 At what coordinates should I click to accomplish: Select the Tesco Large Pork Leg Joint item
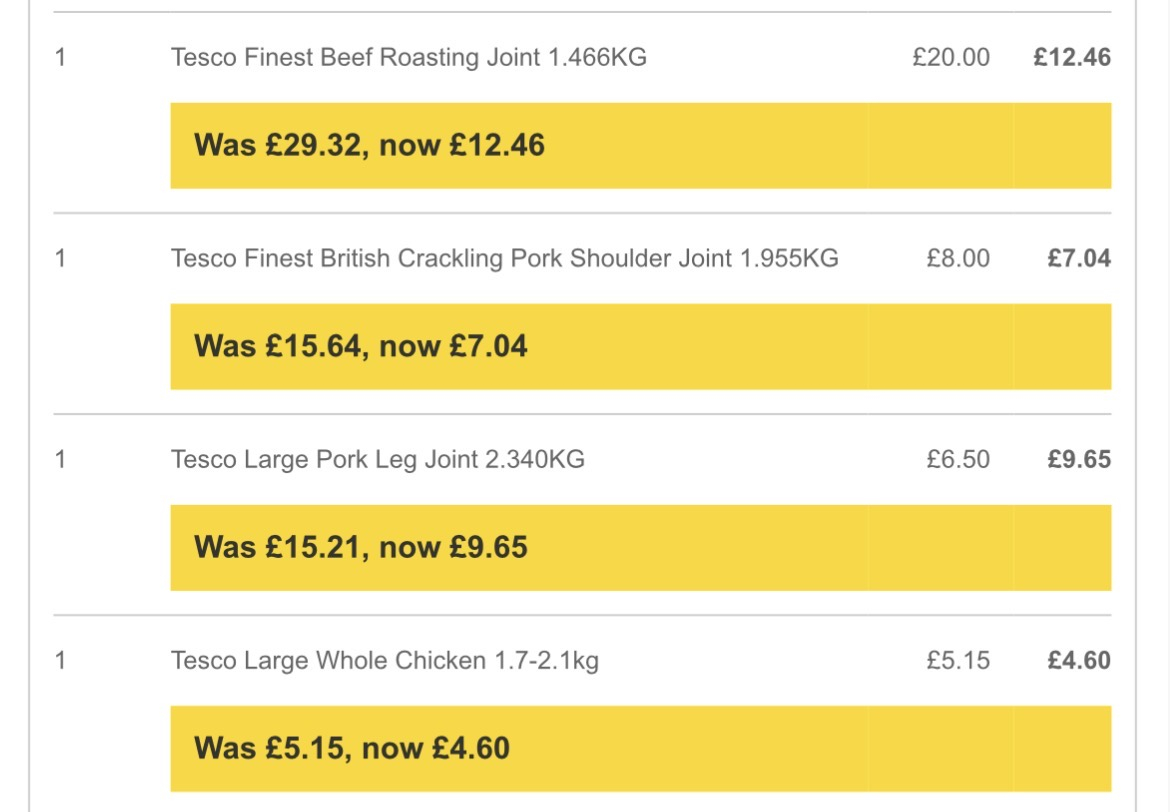[377, 459]
